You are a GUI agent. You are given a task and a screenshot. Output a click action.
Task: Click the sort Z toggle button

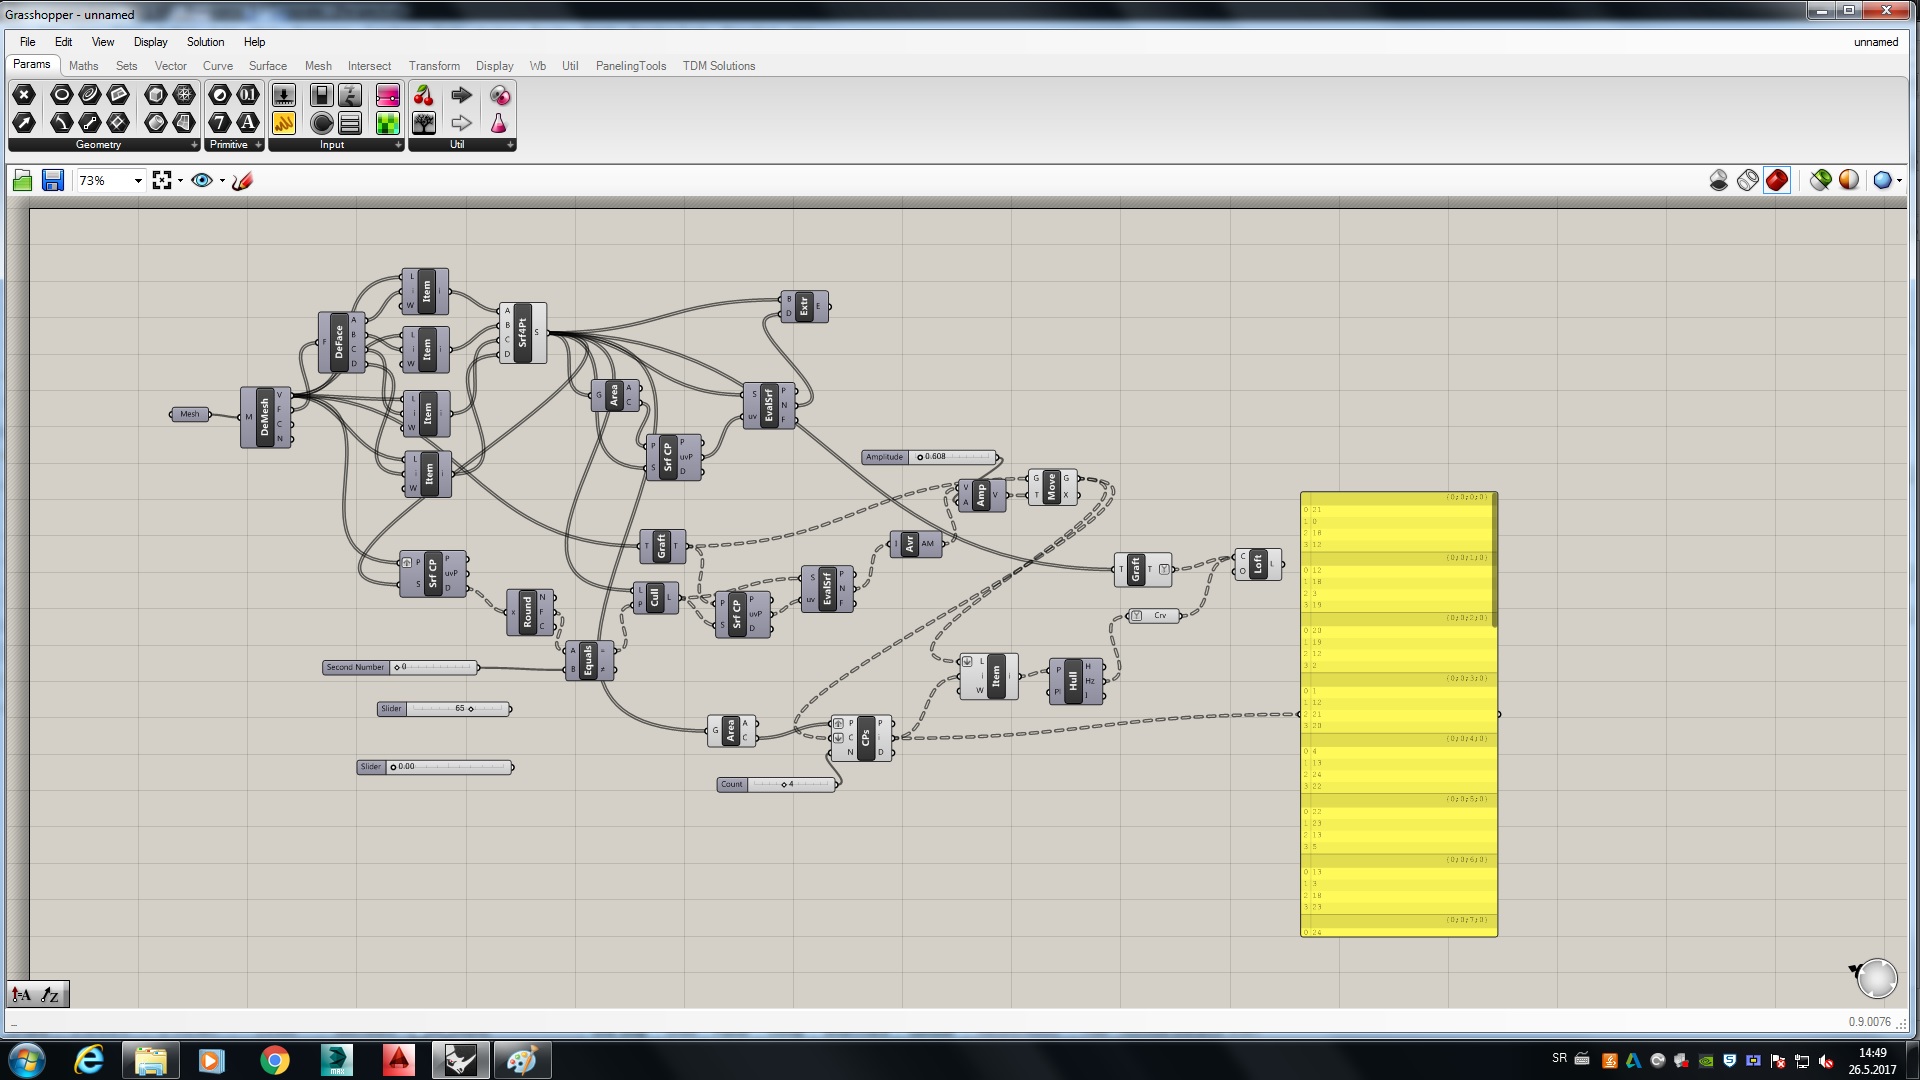click(x=51, y=994)
